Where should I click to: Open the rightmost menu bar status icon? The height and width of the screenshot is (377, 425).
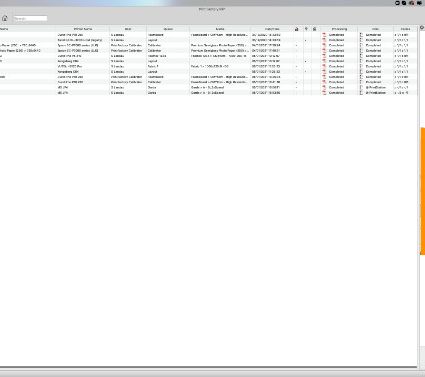tap(419, 3)
